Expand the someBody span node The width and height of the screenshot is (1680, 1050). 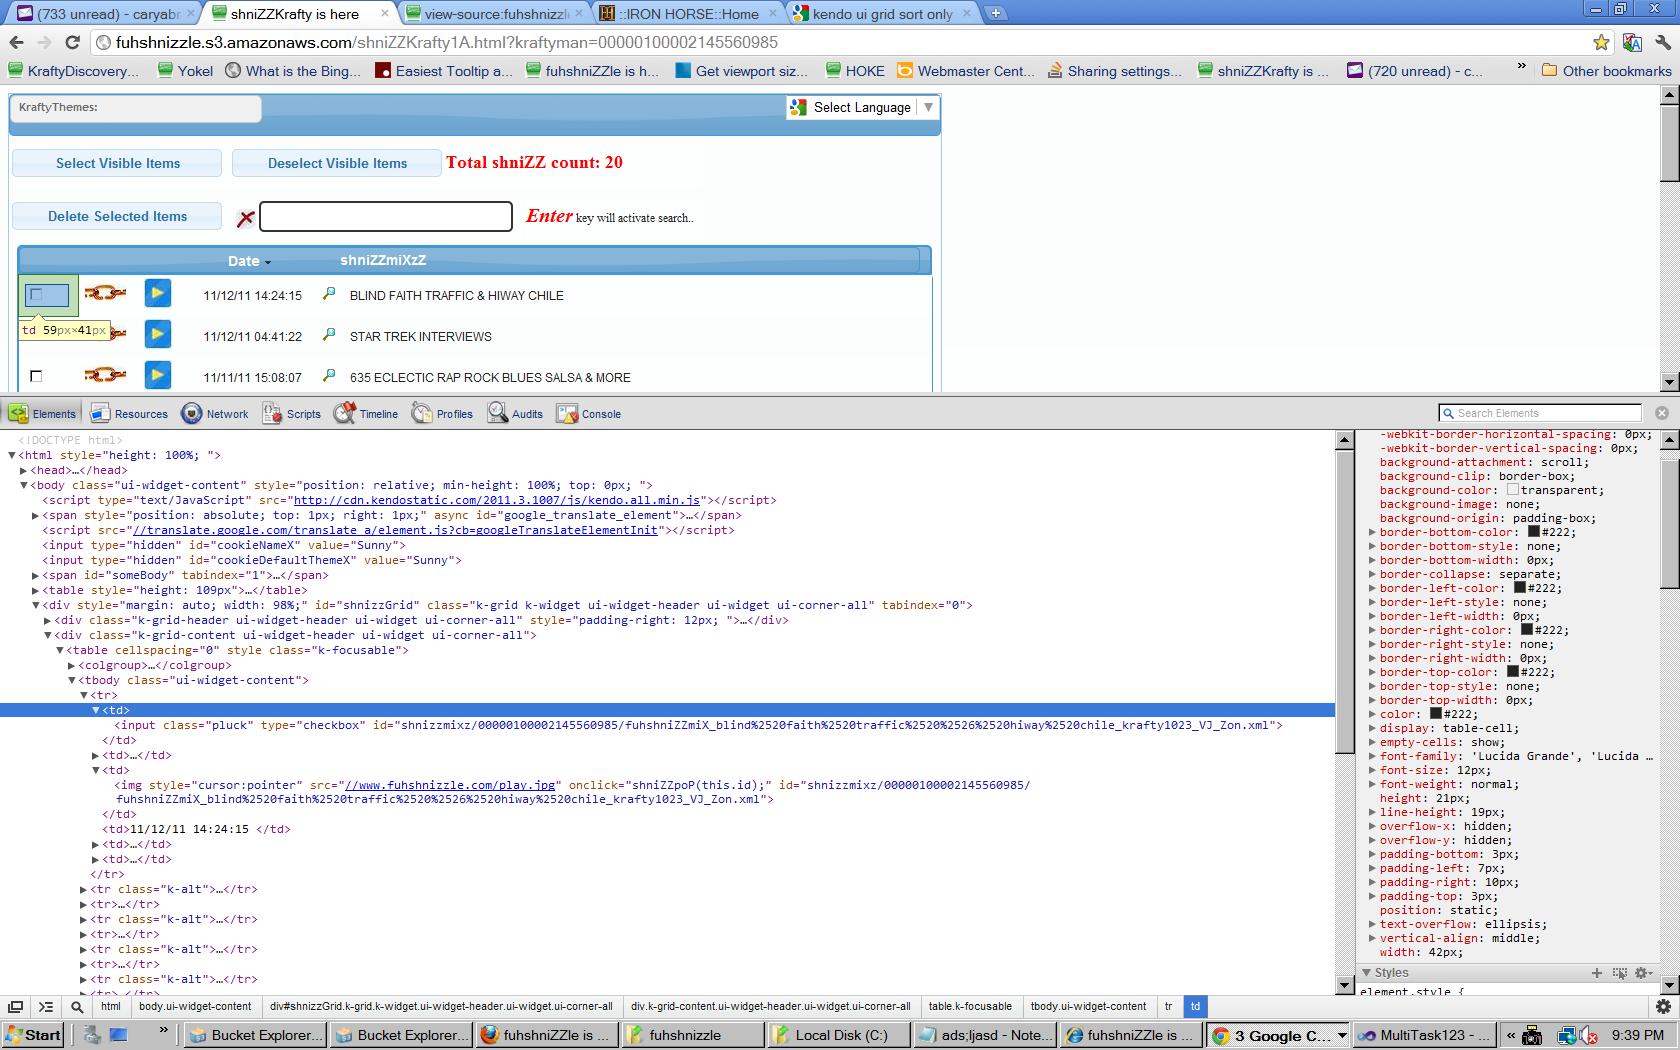tap(36, 575)
